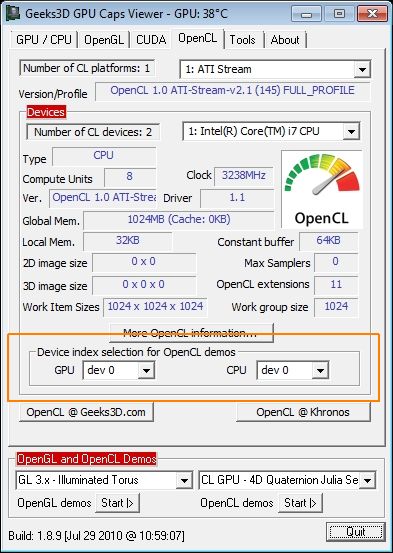Start the OpenCL demo
The width and height of the screenshot is (393, 553).
pos(300,503)
